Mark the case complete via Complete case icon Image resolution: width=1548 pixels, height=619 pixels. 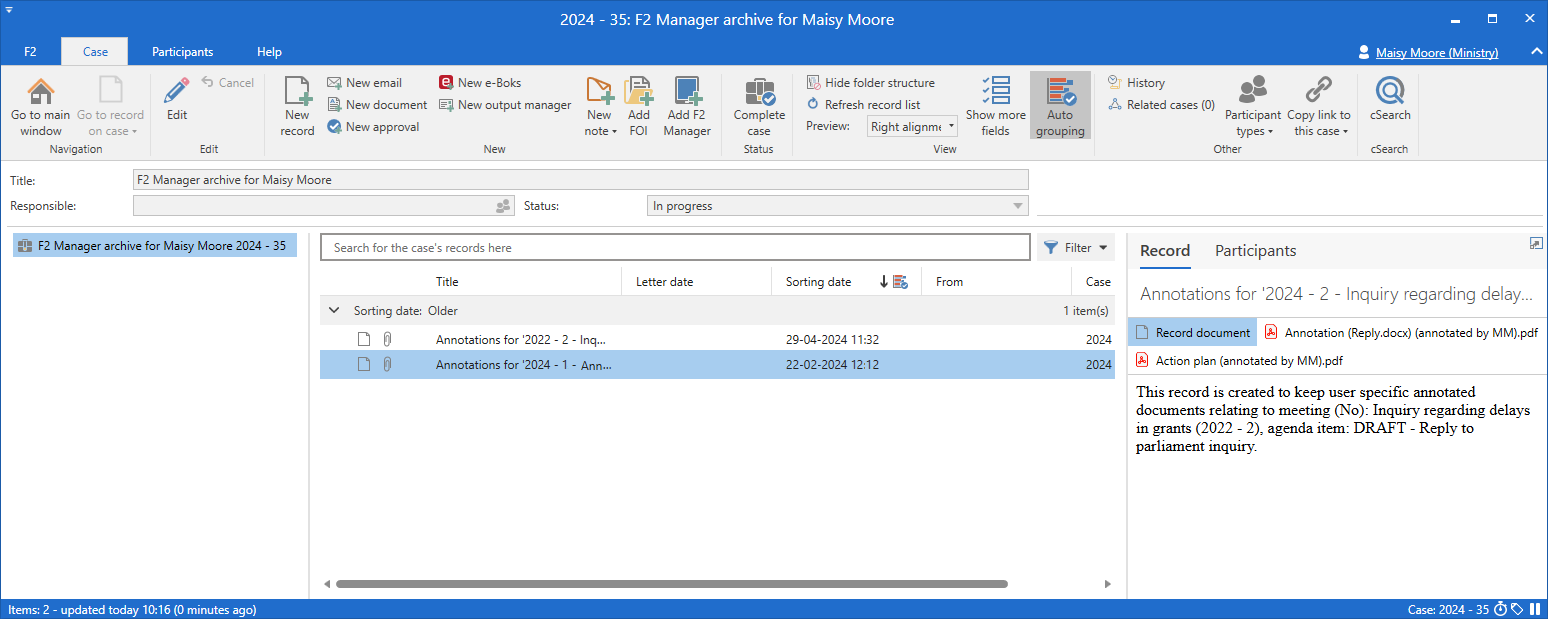coord(758,105)
